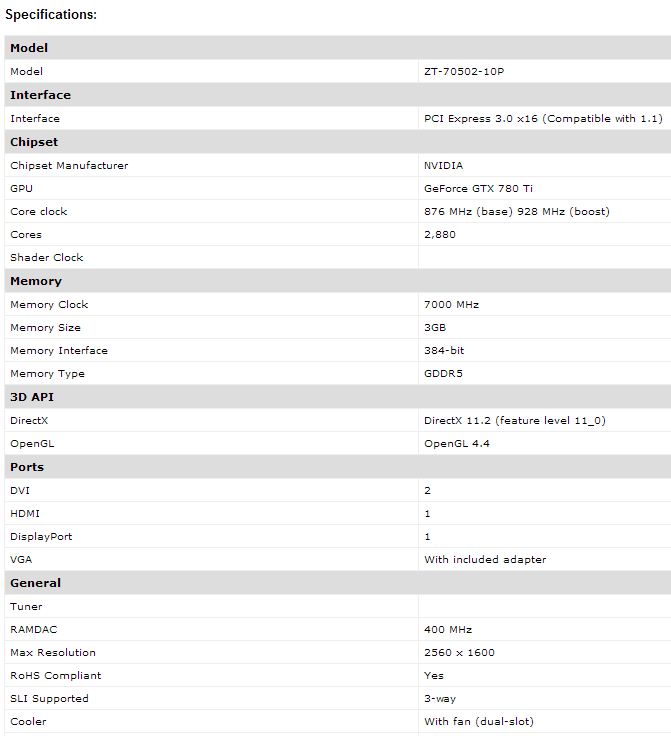The image size is (671, 736).
Task: Select the 'Yes' RoHS value
Action: pyautogui.click(x=434, y=675)
